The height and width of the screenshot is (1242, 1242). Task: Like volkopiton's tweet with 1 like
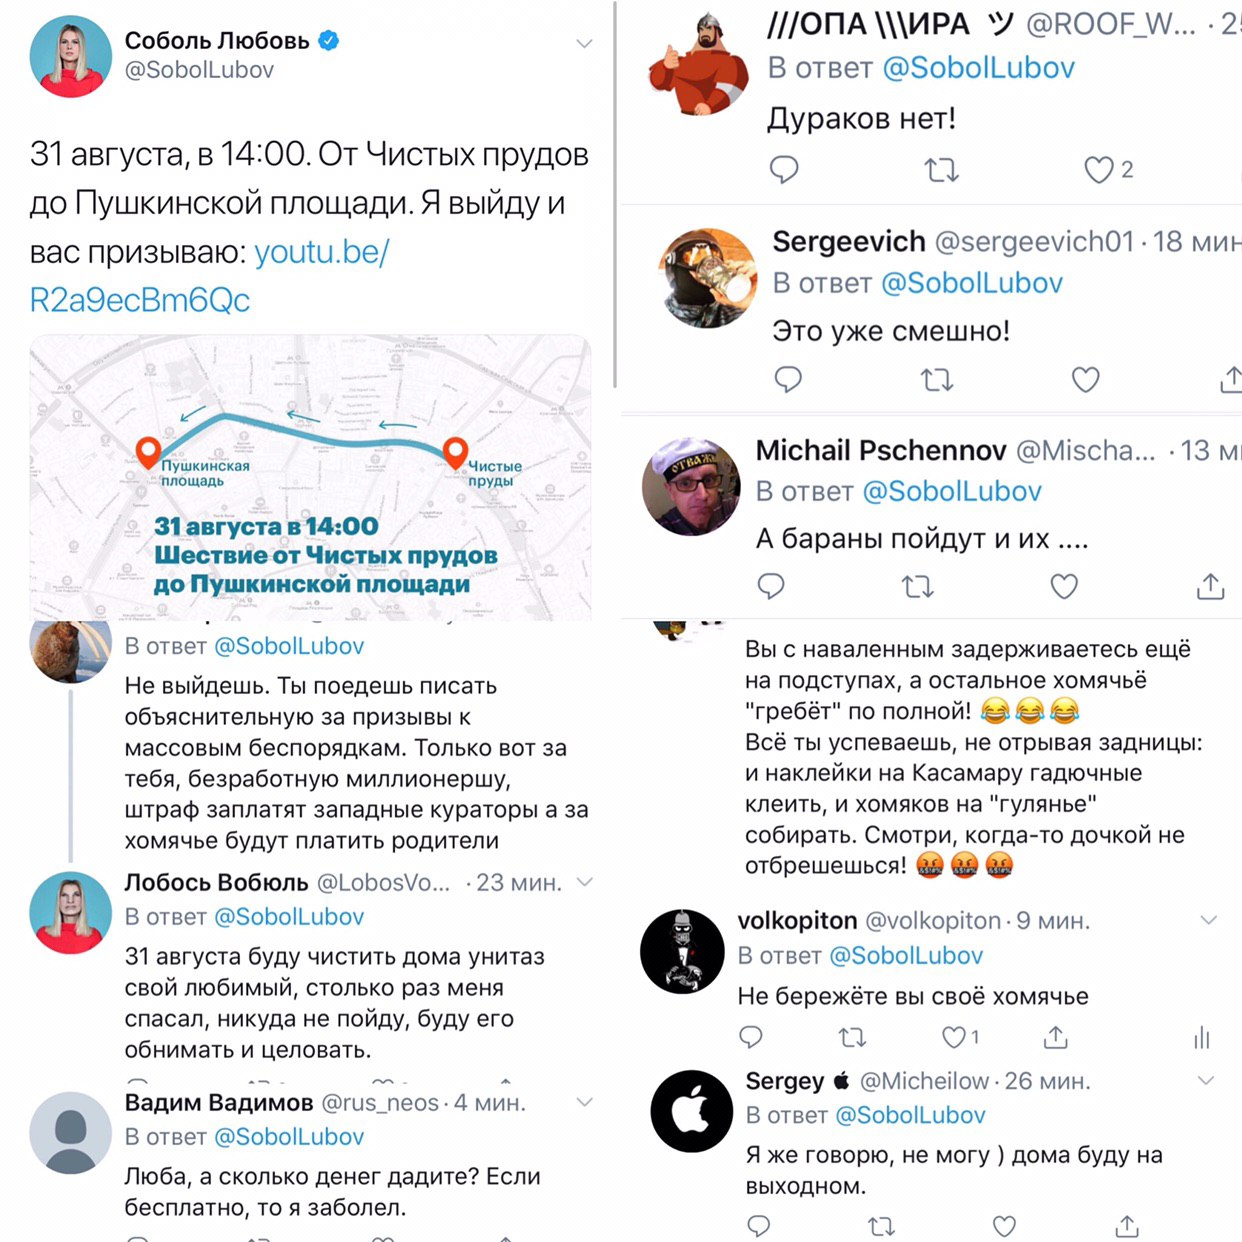(954, 1038)
